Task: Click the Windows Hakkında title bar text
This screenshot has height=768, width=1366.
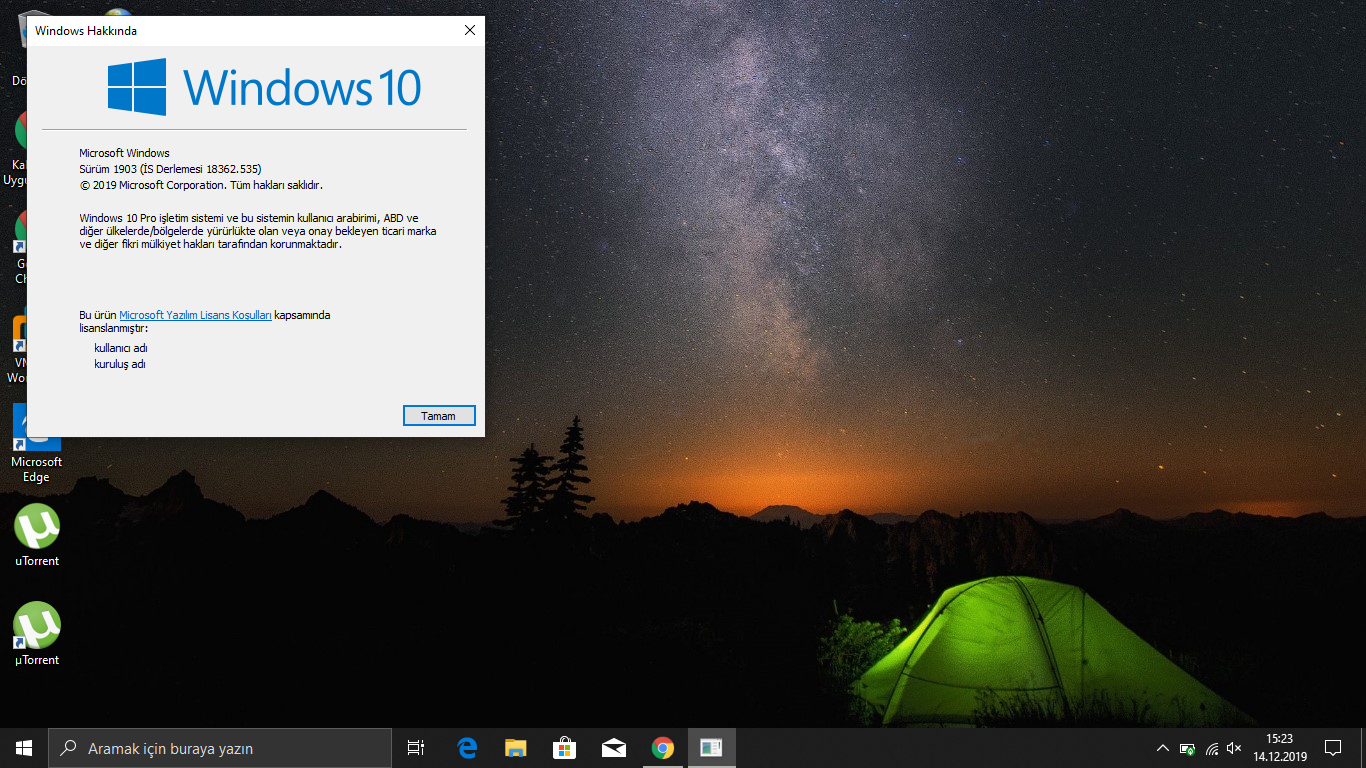Action: click(x=86, y=31)
